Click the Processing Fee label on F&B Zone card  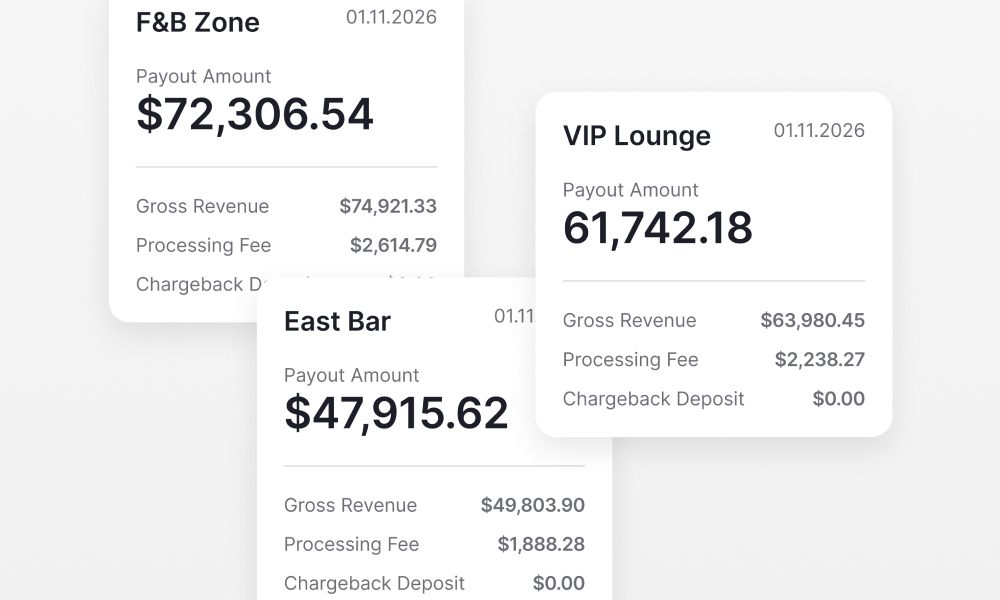(x=203, y=245)
